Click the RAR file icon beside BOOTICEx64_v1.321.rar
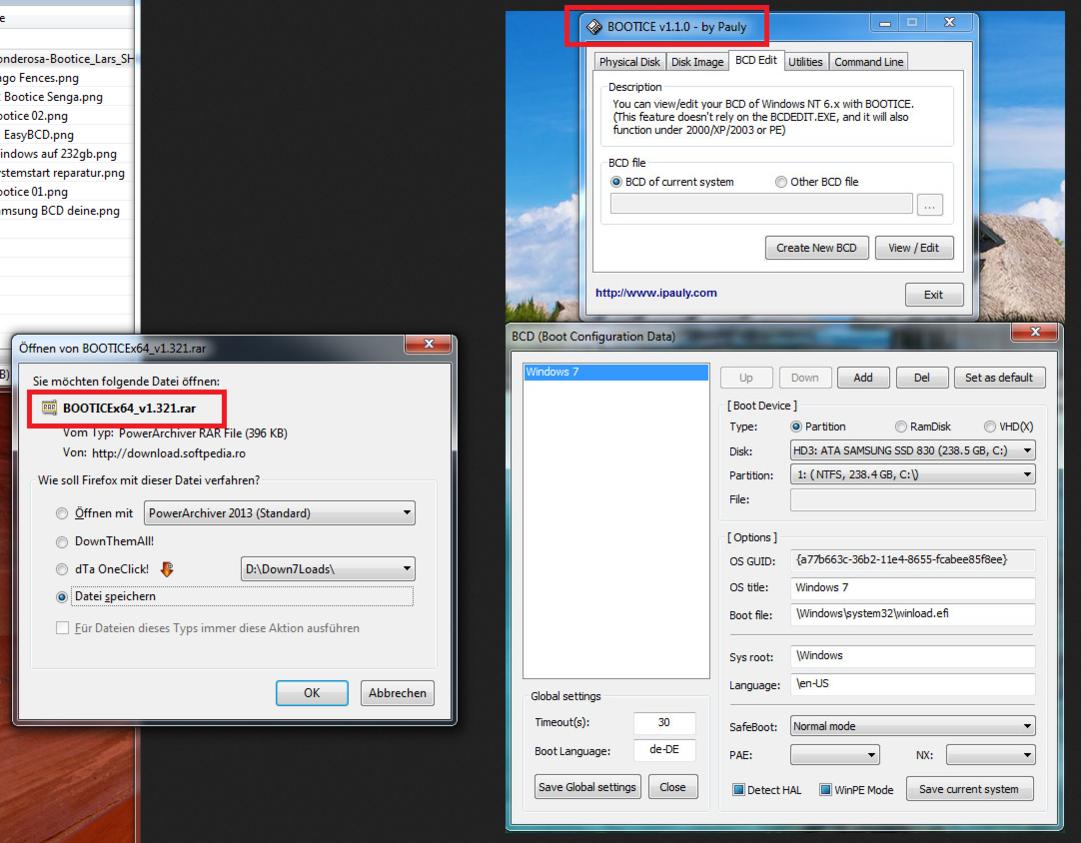The width and height of the screenshot is (1081, 843). point(50,407)
